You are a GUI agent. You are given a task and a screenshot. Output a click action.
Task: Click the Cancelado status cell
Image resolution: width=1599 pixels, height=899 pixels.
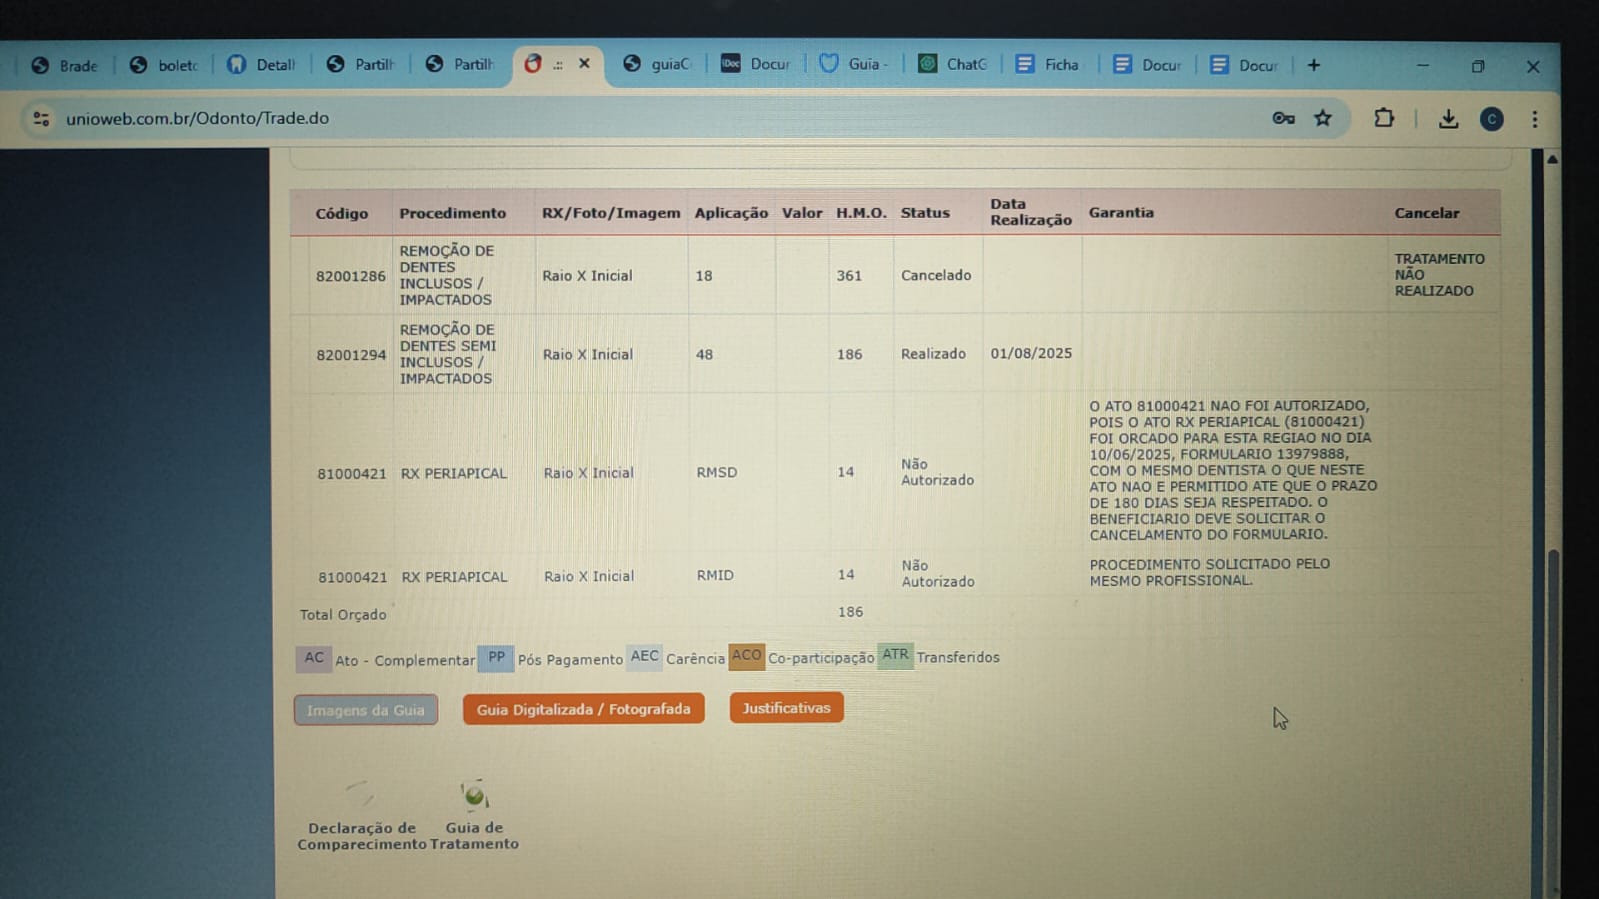[x=936, y=275]
